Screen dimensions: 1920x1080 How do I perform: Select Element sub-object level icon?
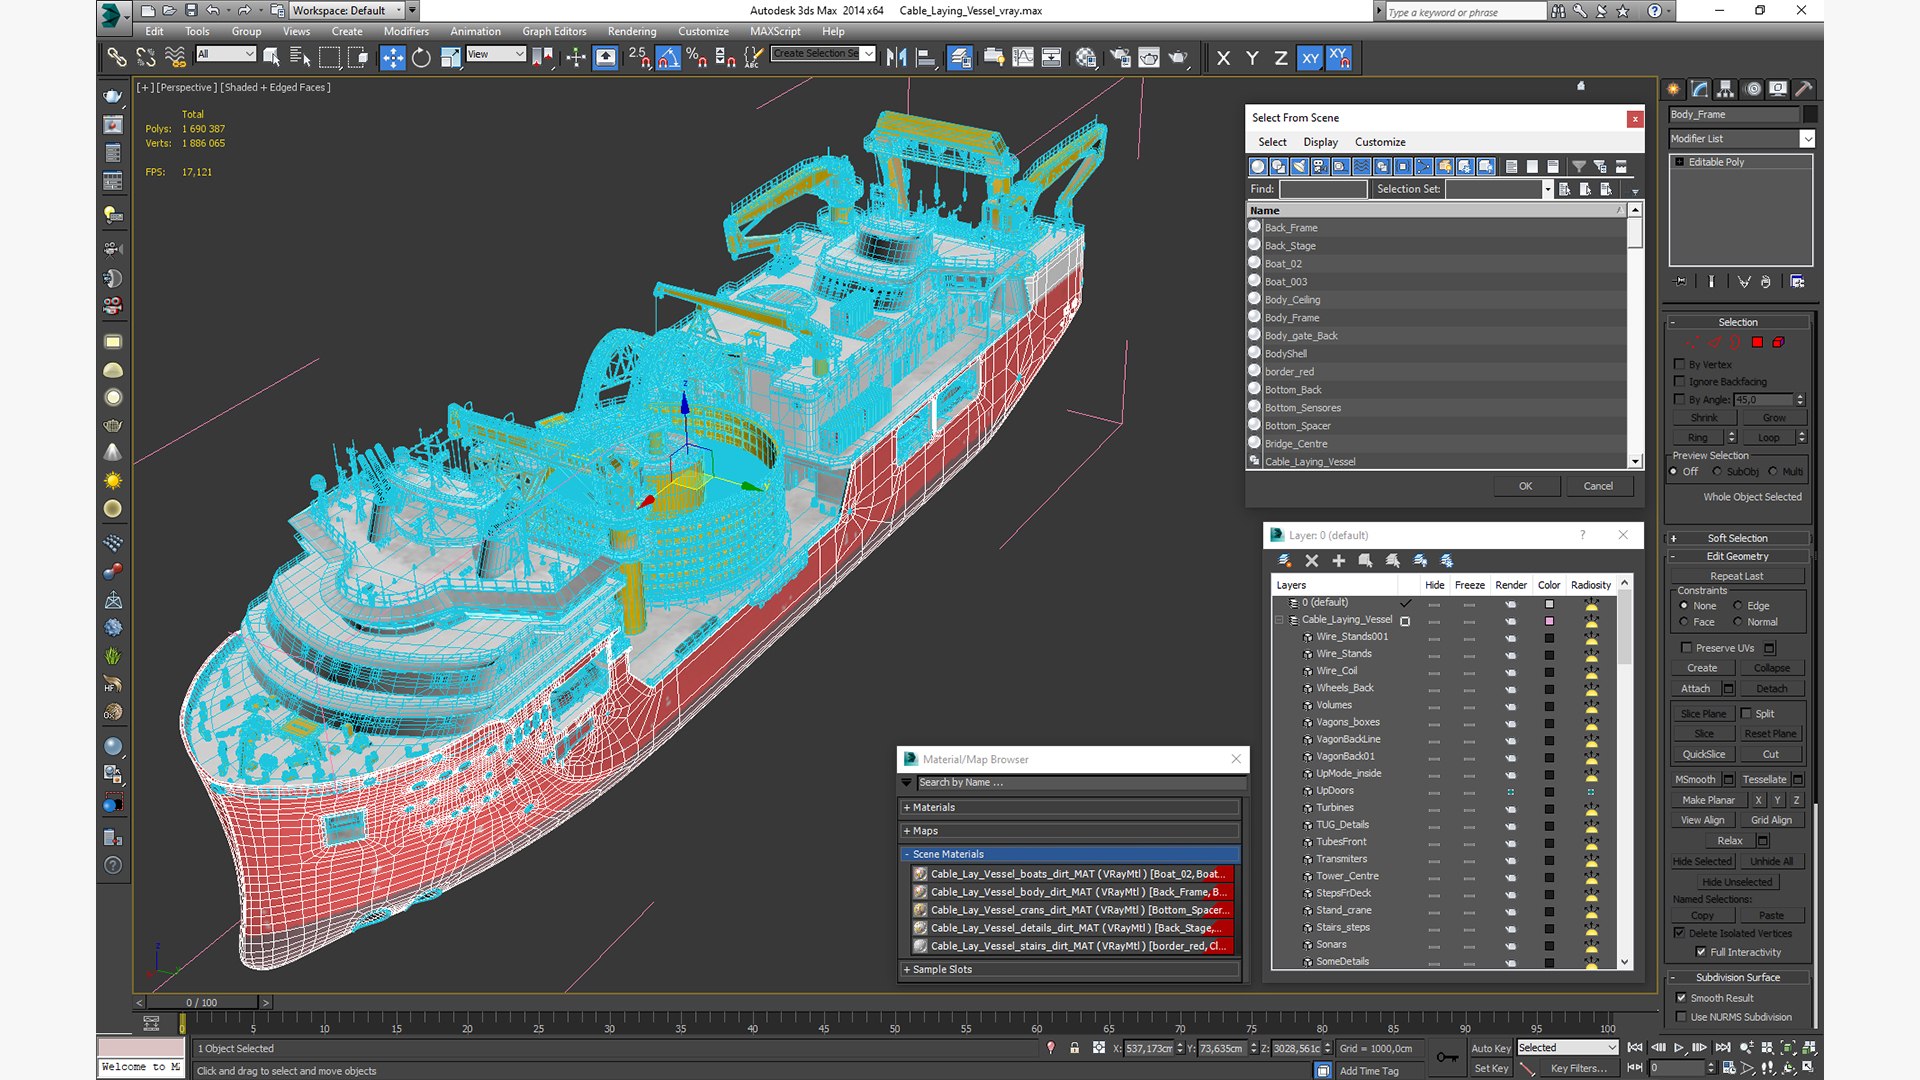click(x=1778, y=343)
